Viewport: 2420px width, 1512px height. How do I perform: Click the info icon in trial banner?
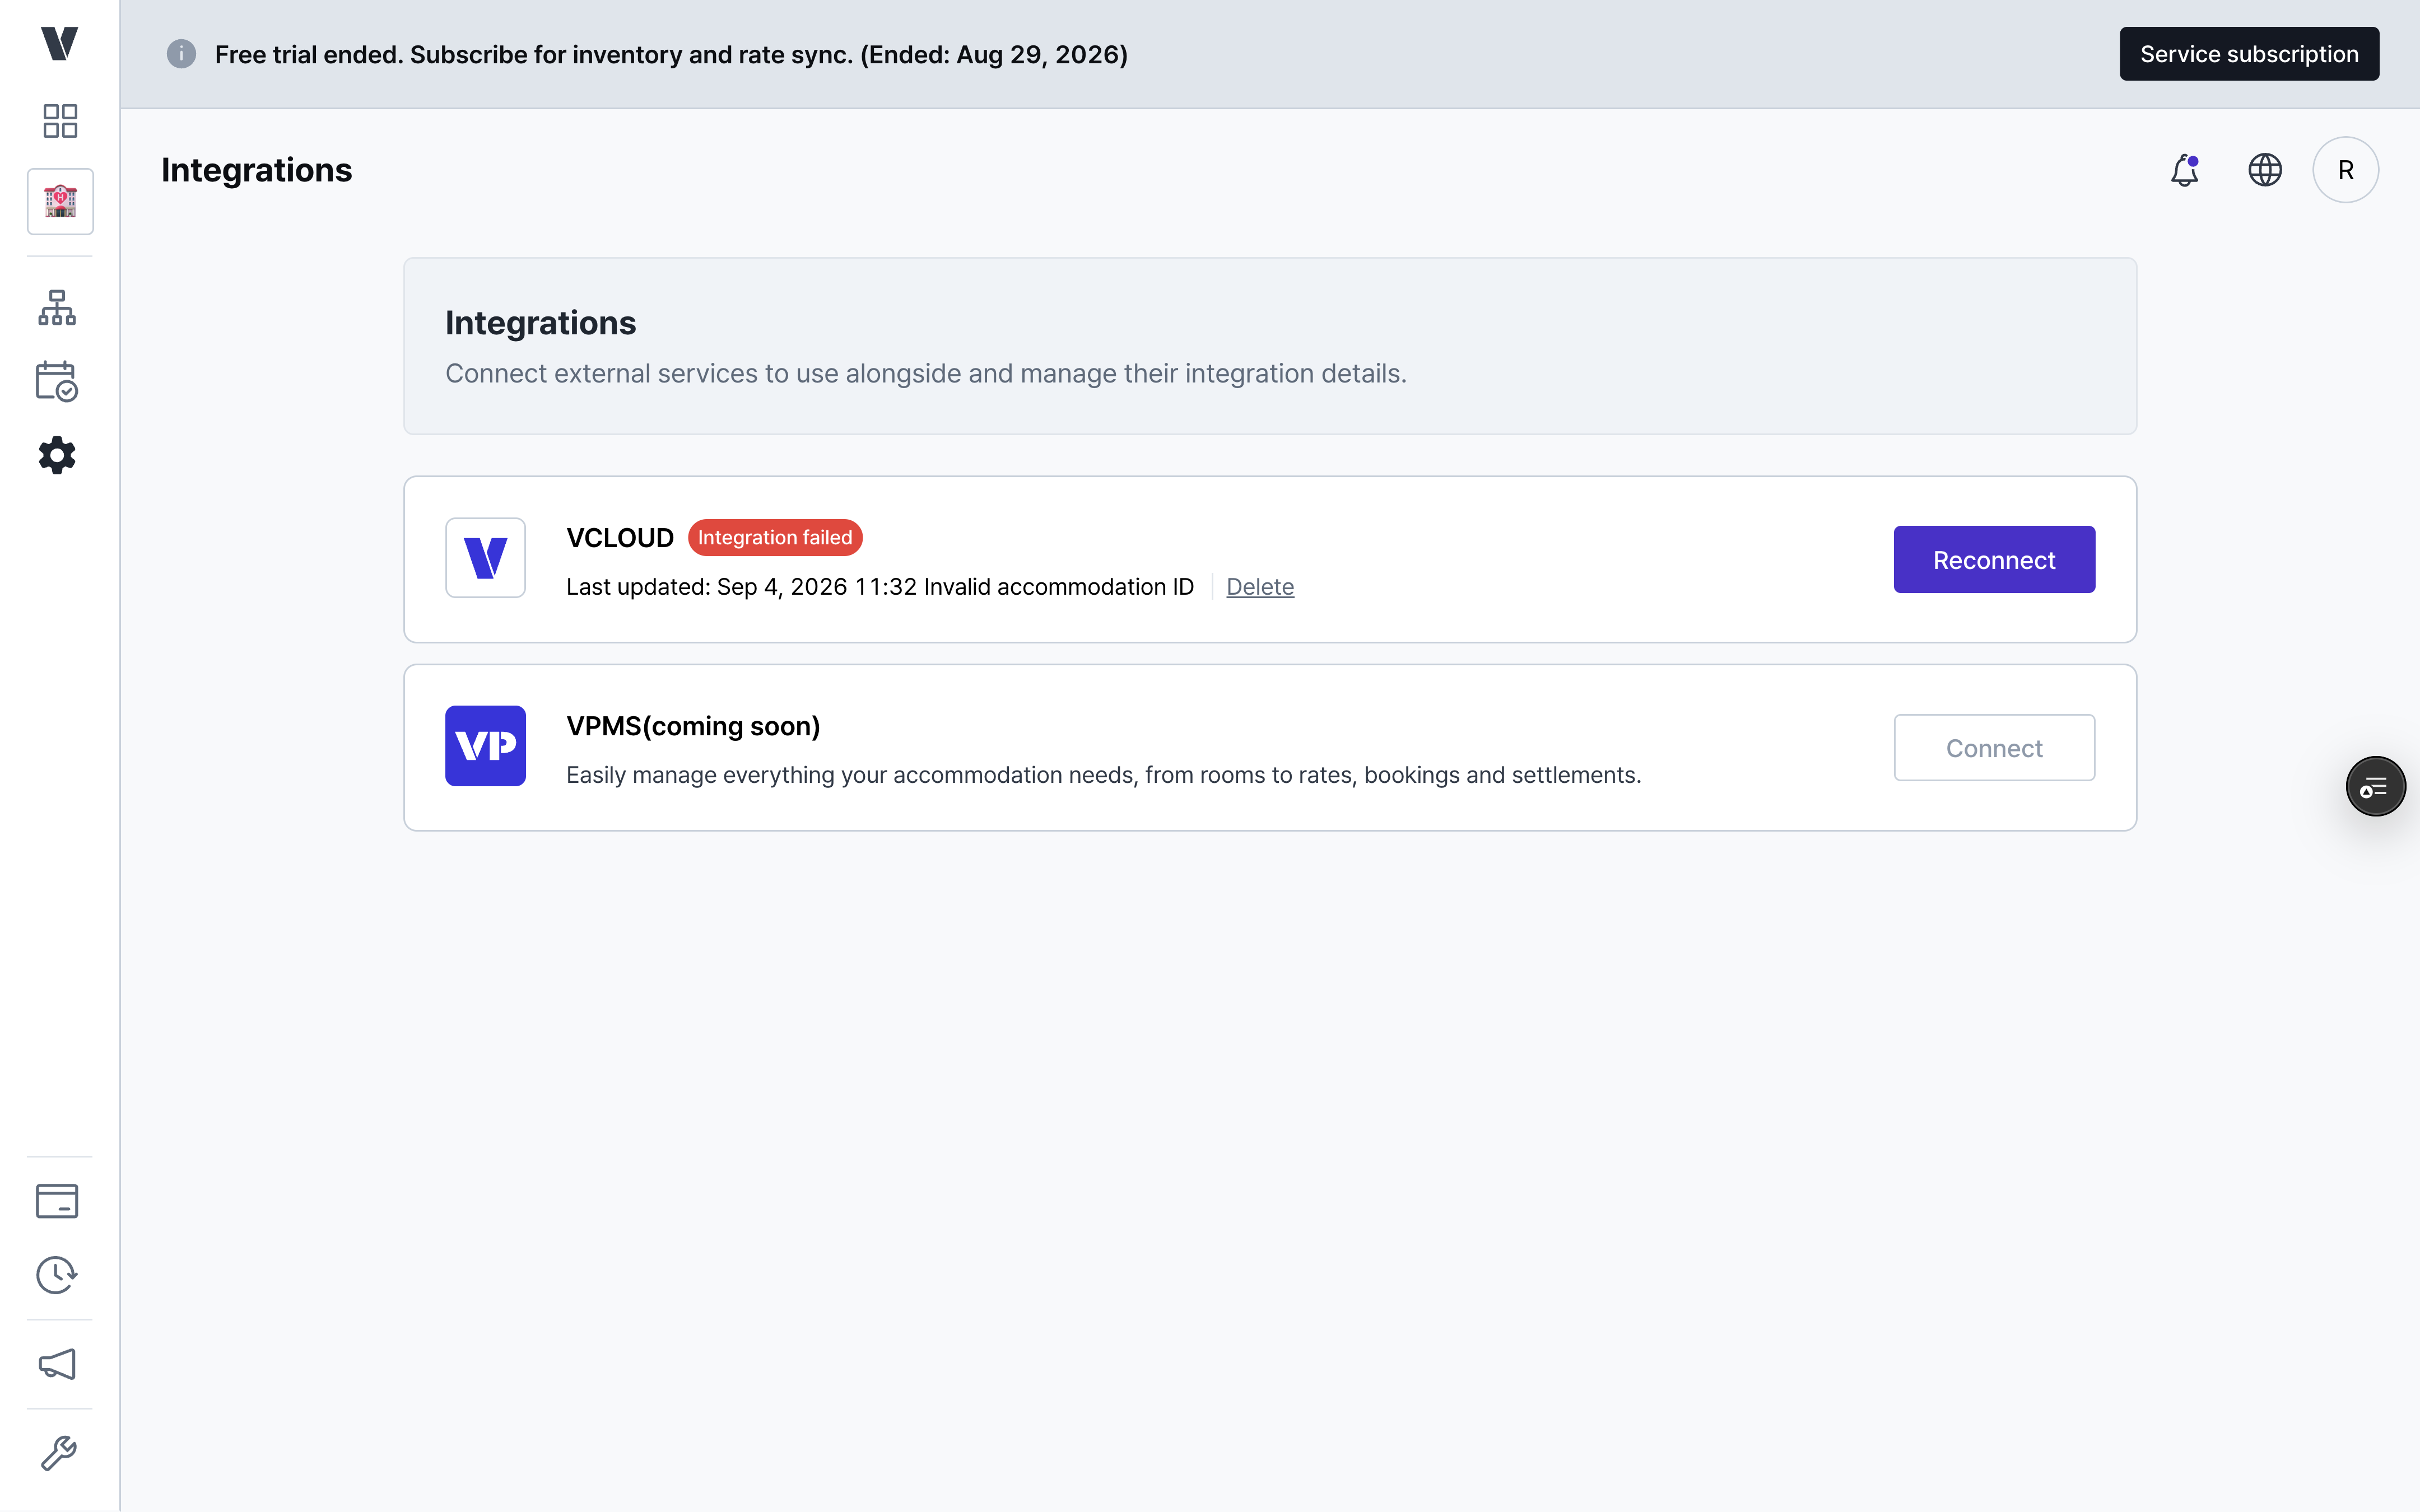point(181,54)
